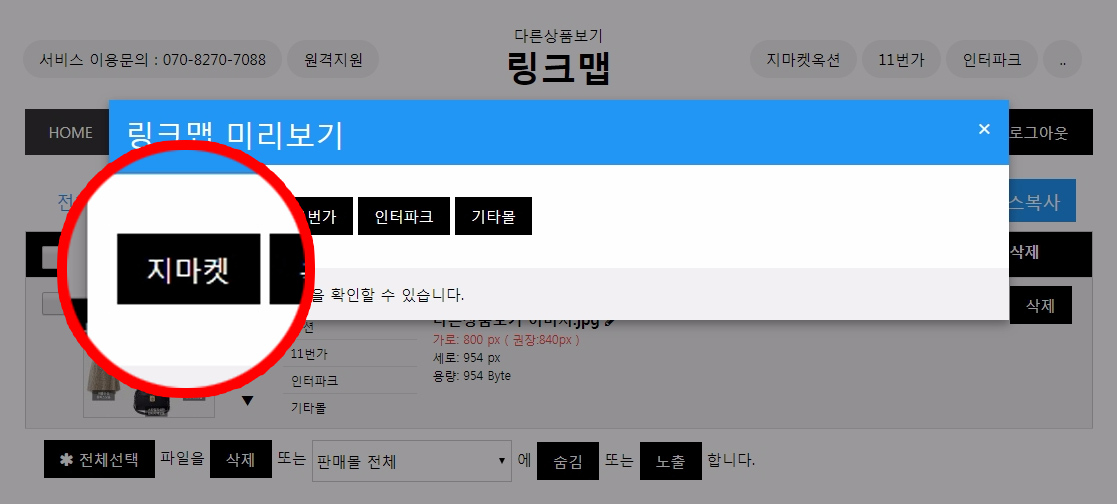Click 다른상품보기 text above the logo
Screen dimensions: 1117x504
point(558,35)
